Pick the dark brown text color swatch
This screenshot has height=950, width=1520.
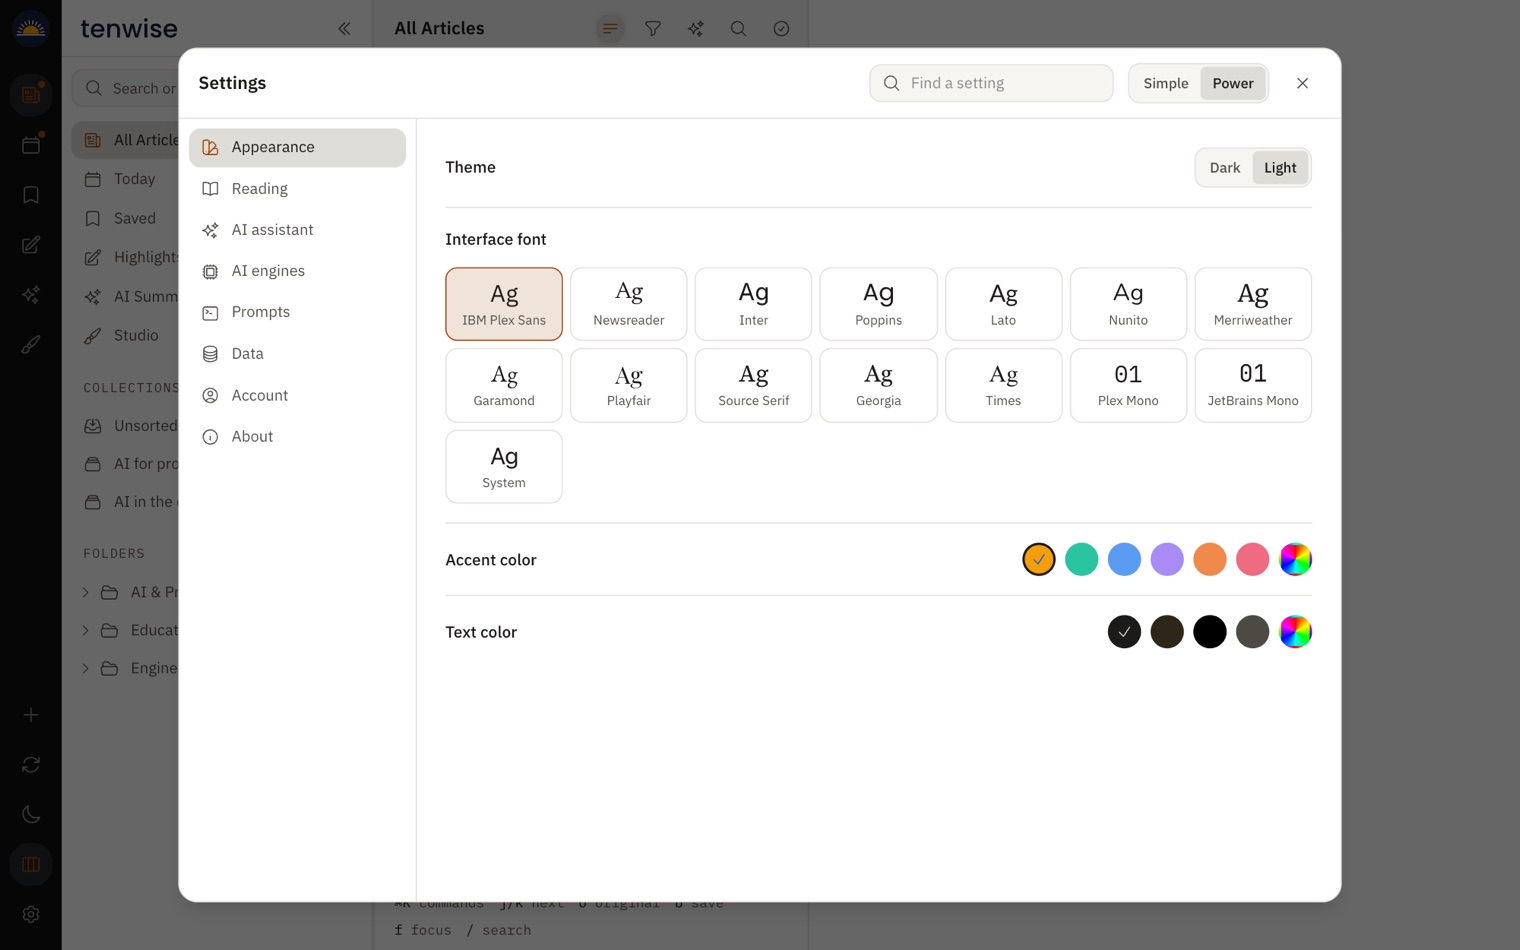[1167, 632]
